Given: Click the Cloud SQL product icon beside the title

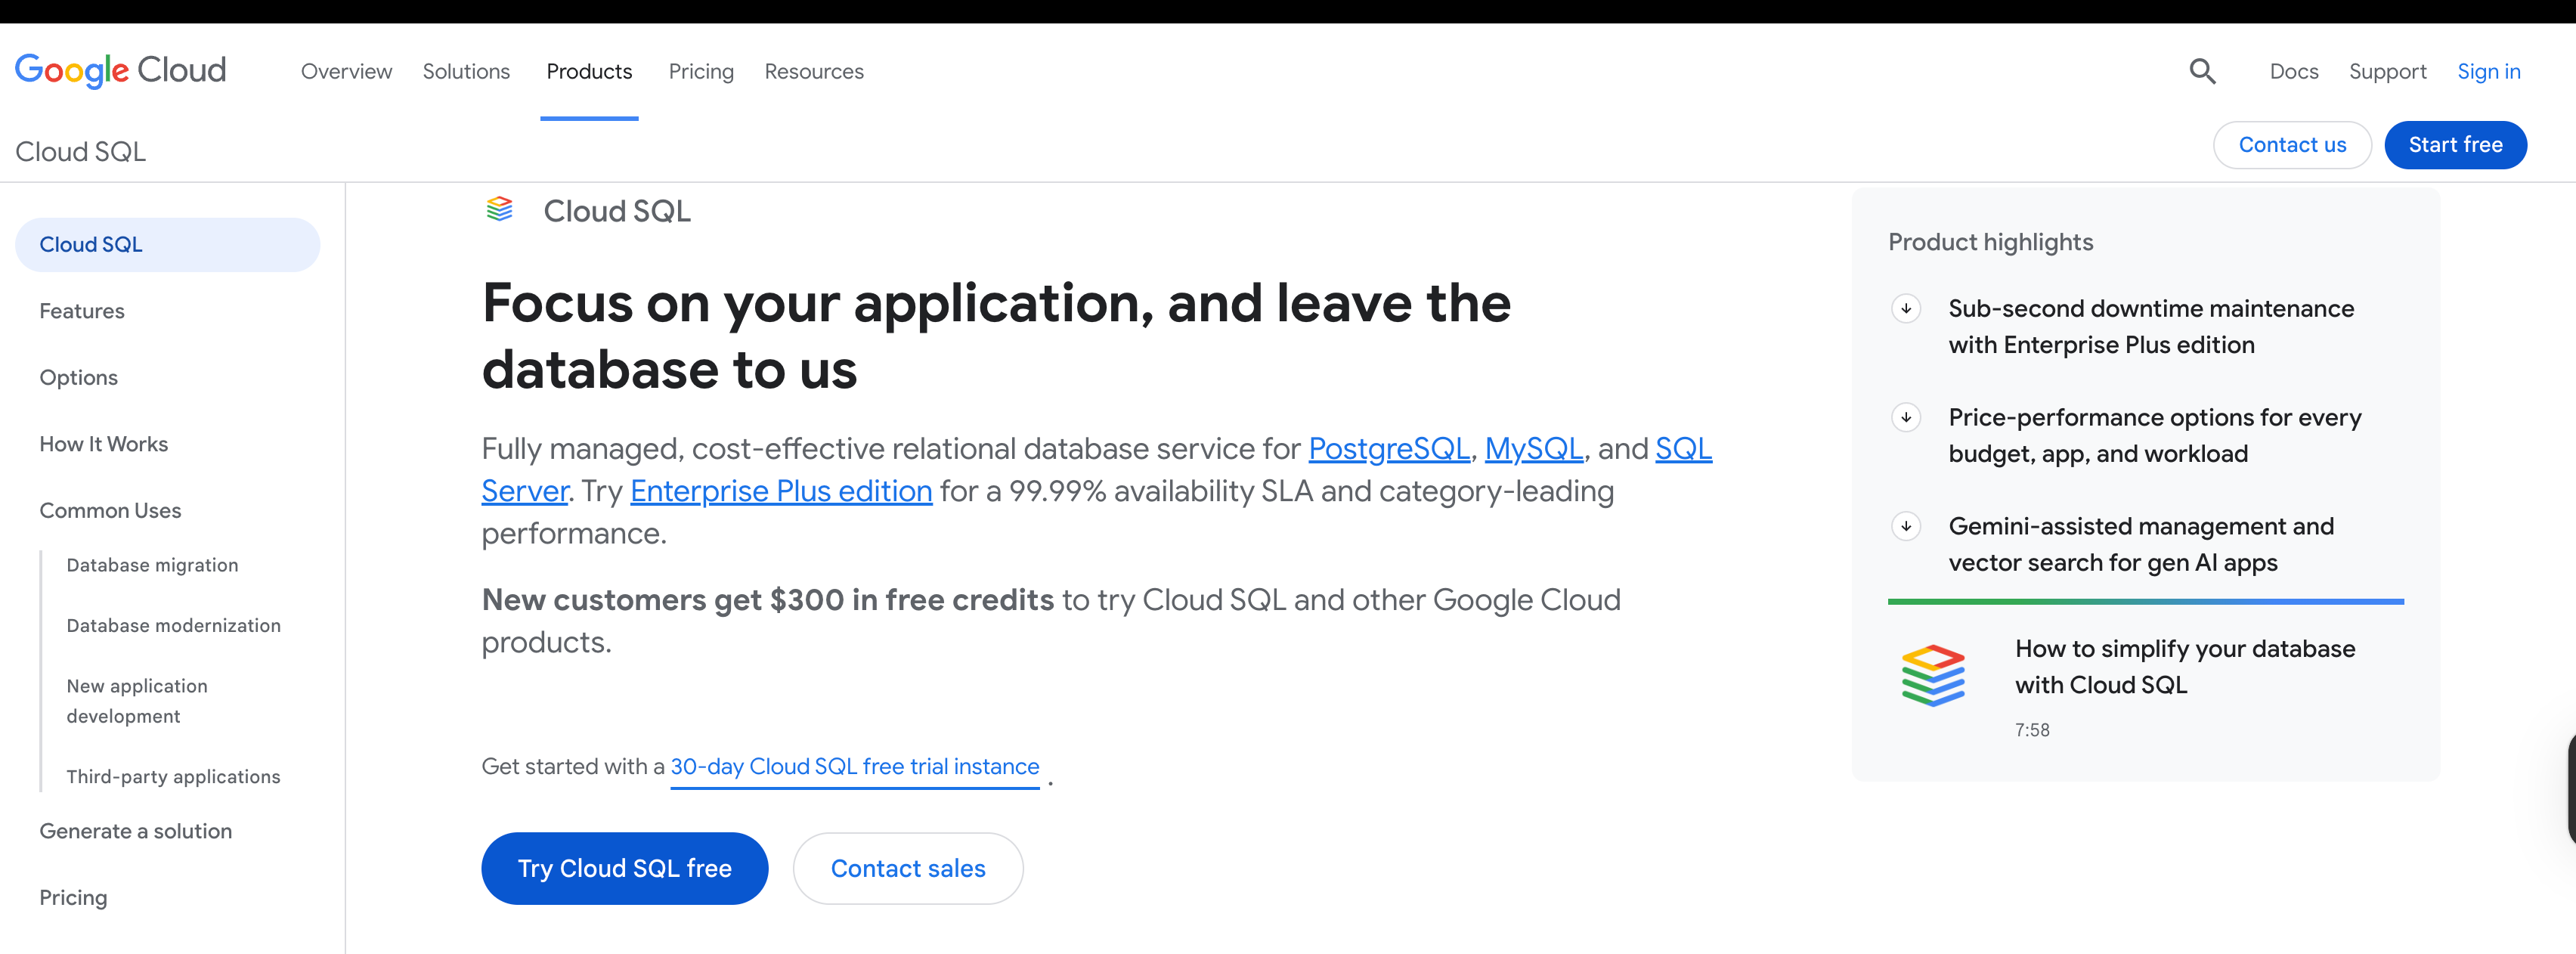Looking at the screenshot, I should click(500, 210).
